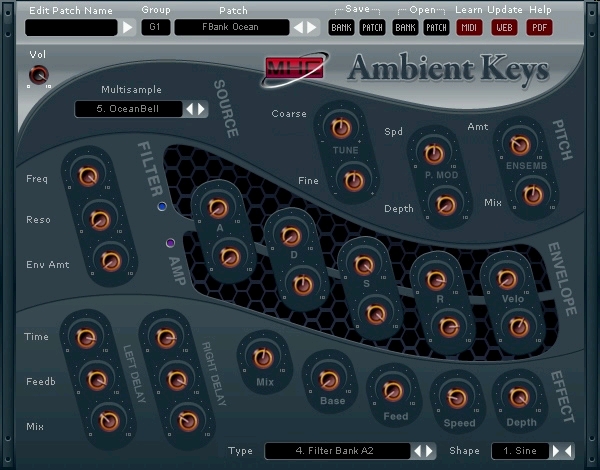Select next multisample with right arrow

201,109
